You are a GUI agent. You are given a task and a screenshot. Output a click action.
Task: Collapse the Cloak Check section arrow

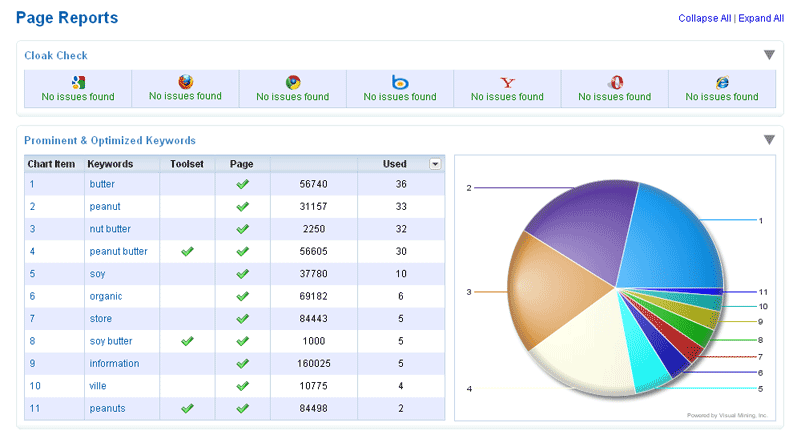[x=769, y=55]
